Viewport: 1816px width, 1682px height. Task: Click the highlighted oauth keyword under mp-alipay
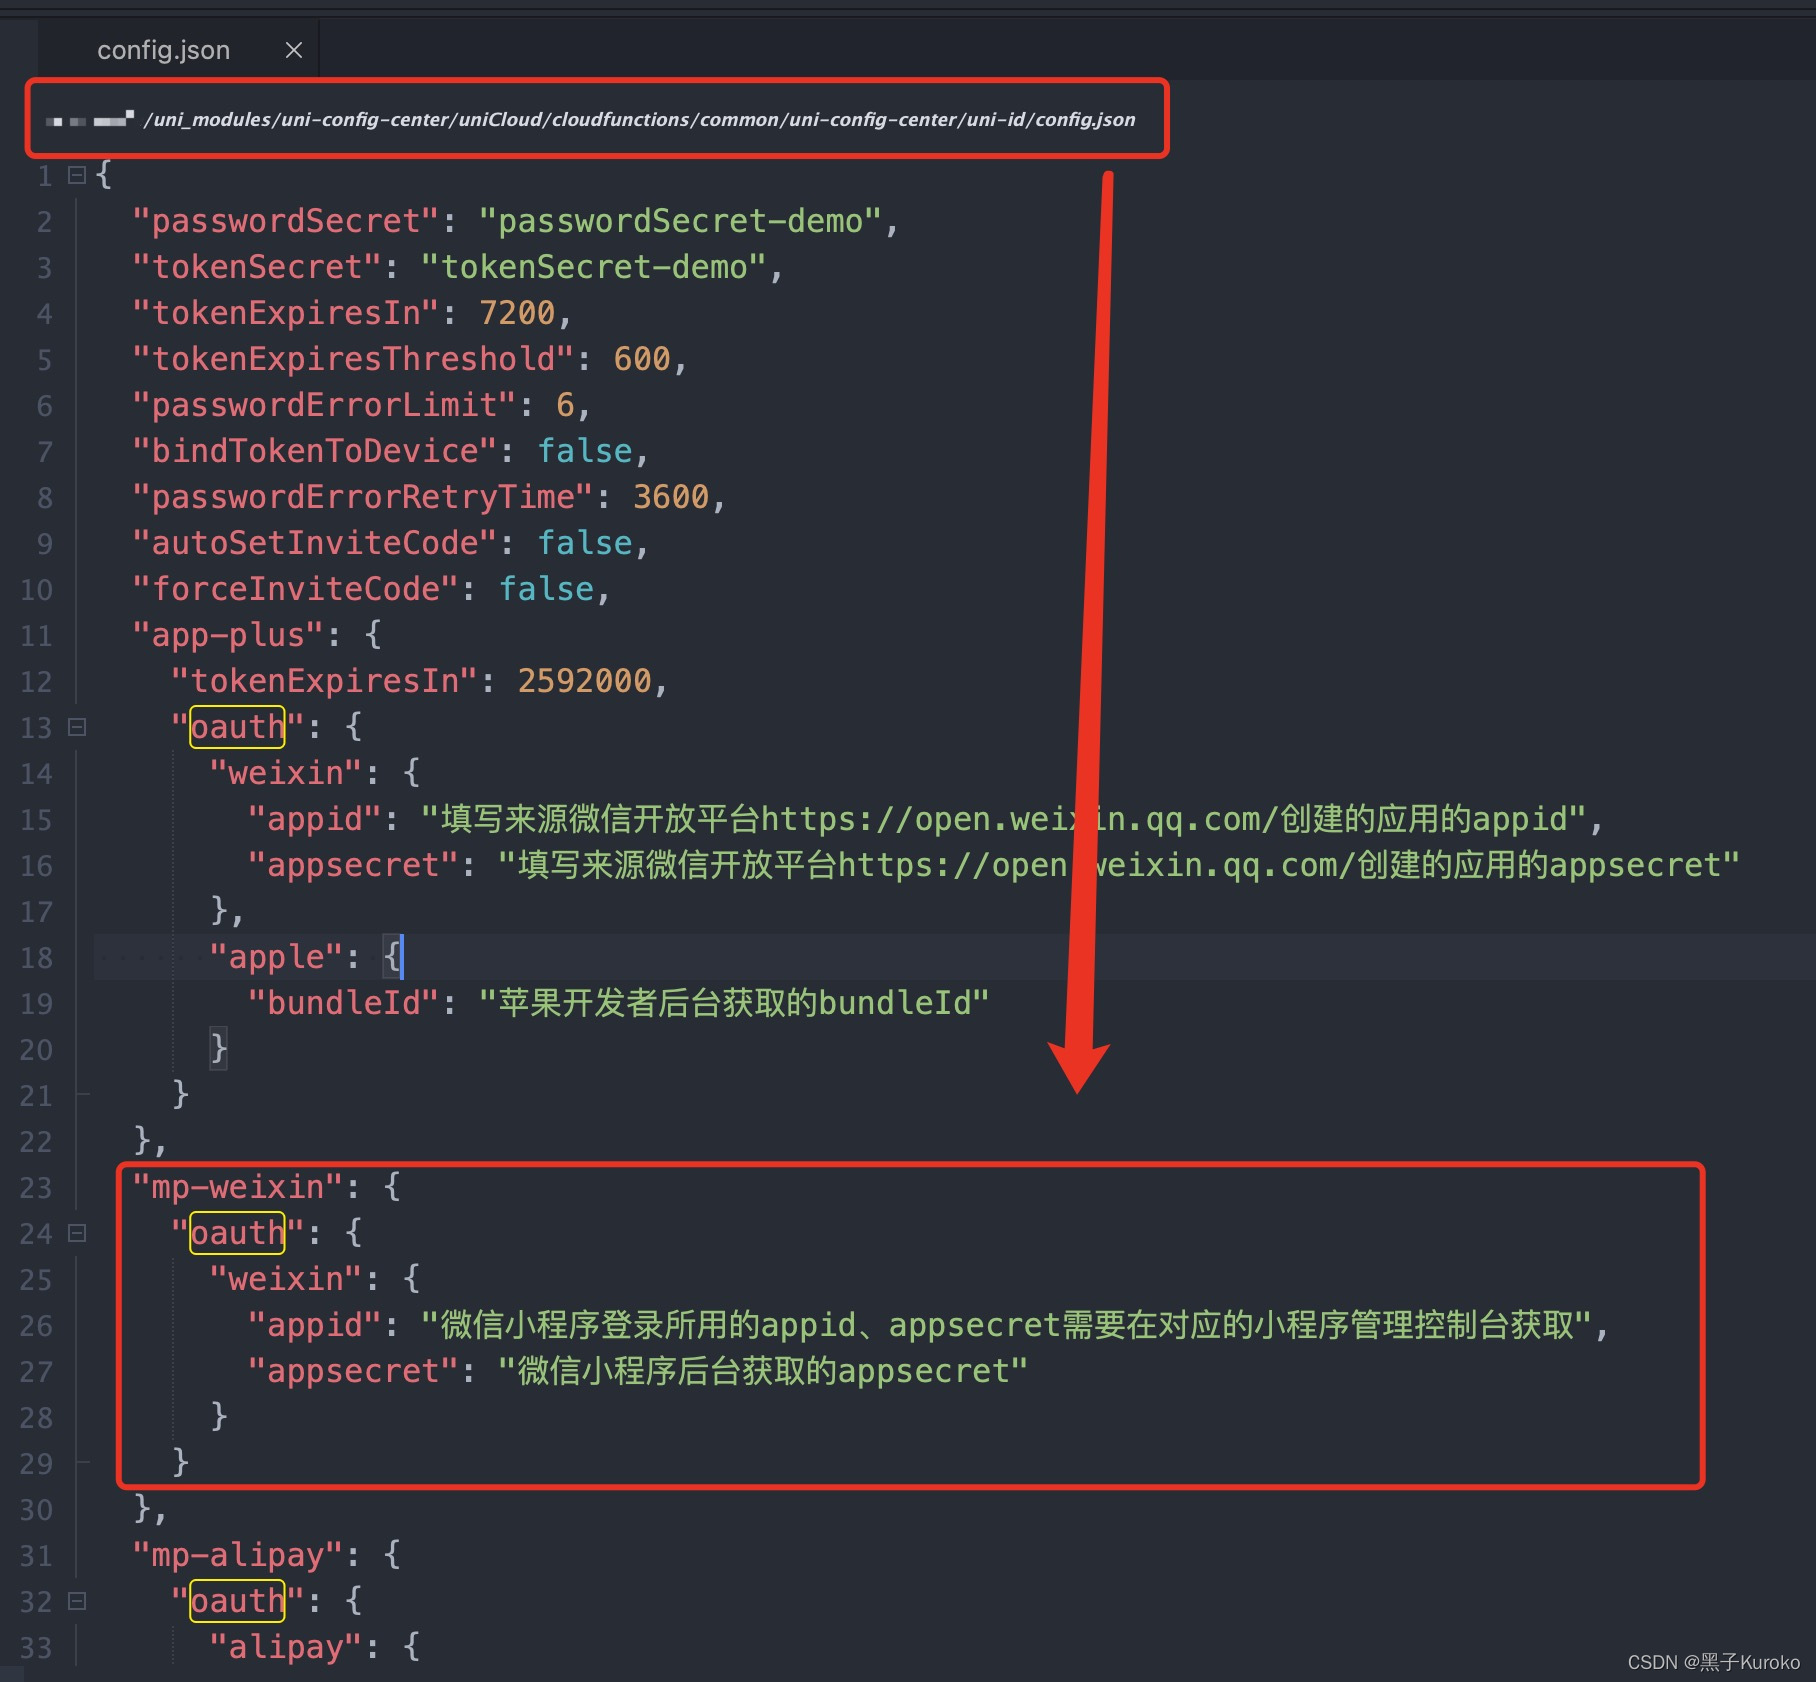tap(236, 1601)
